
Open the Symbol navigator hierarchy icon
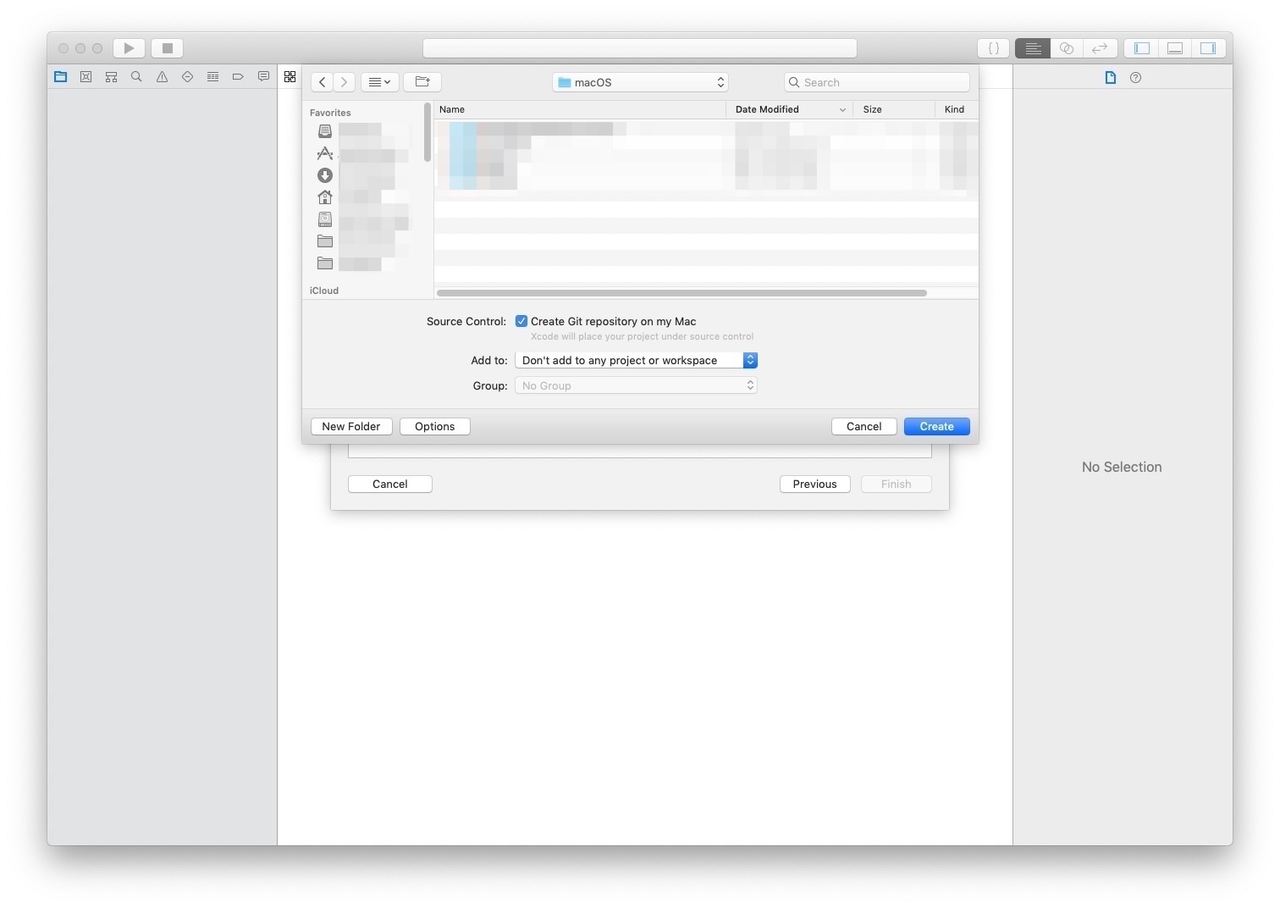click(x=111, y=77)
